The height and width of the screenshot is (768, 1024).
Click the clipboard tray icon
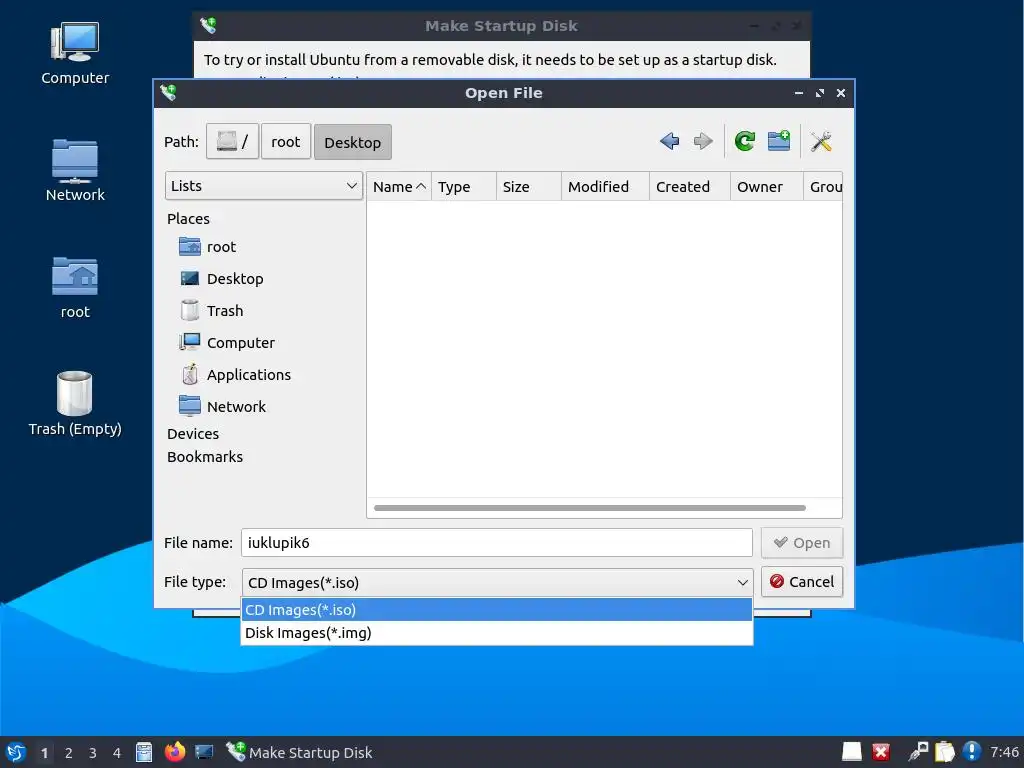point(944,752)
